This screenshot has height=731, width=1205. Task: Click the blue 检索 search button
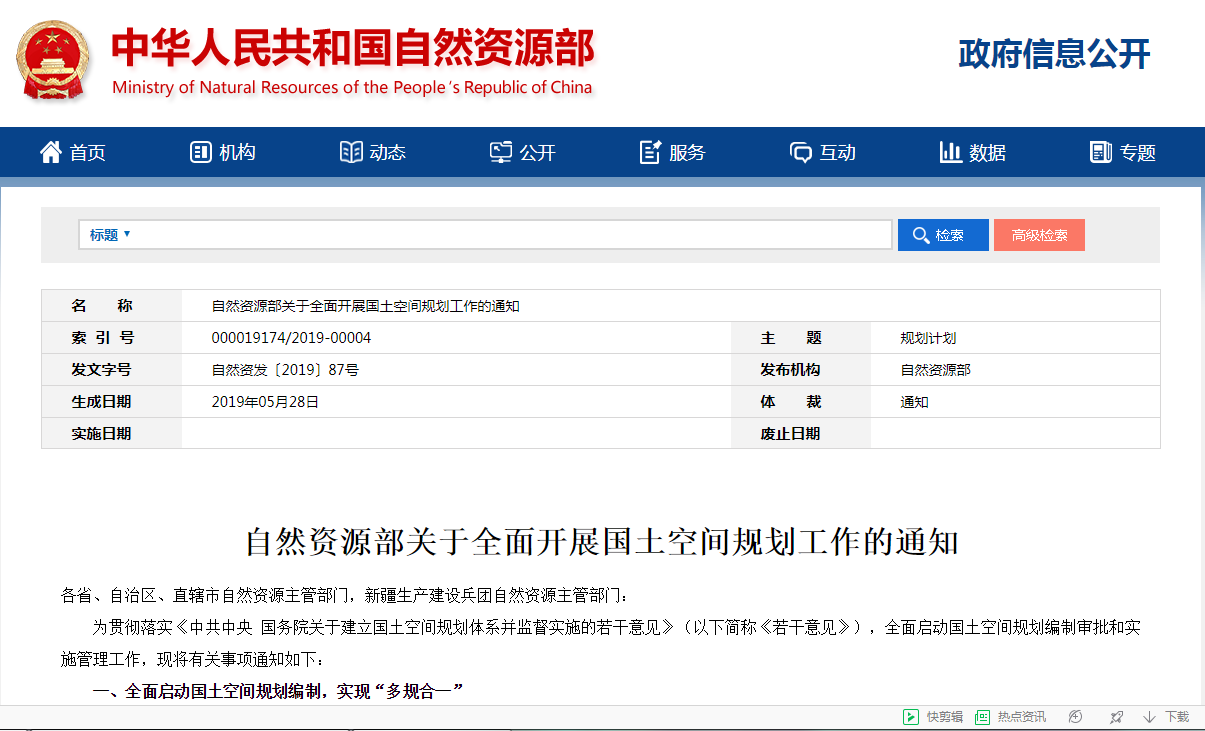pos(943,235)
